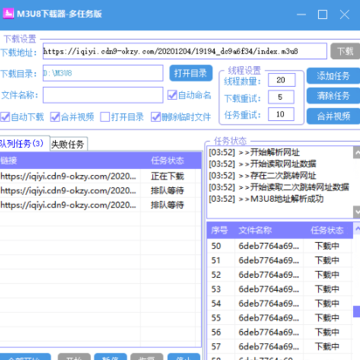Click the segment list scrollbar thumb
Viewport: 360px width, 360px height.
[356, 312]
